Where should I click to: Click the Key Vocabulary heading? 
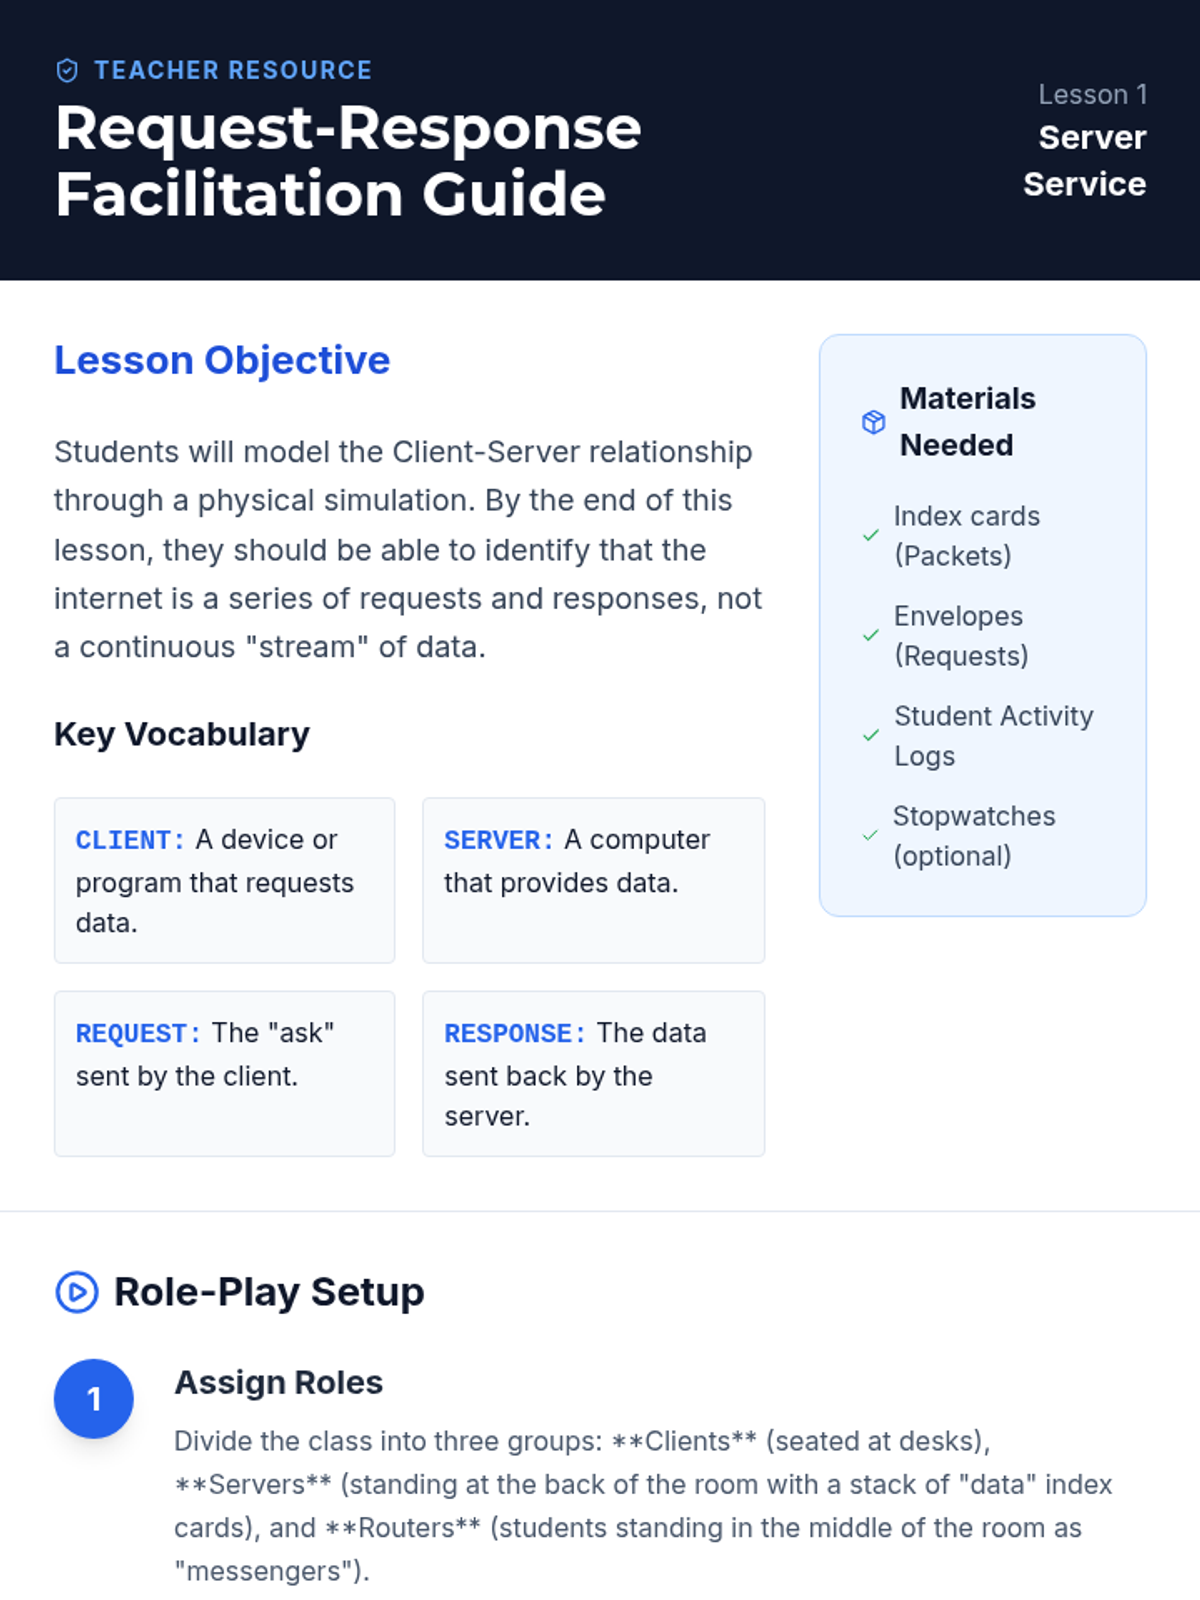point(182,734)
